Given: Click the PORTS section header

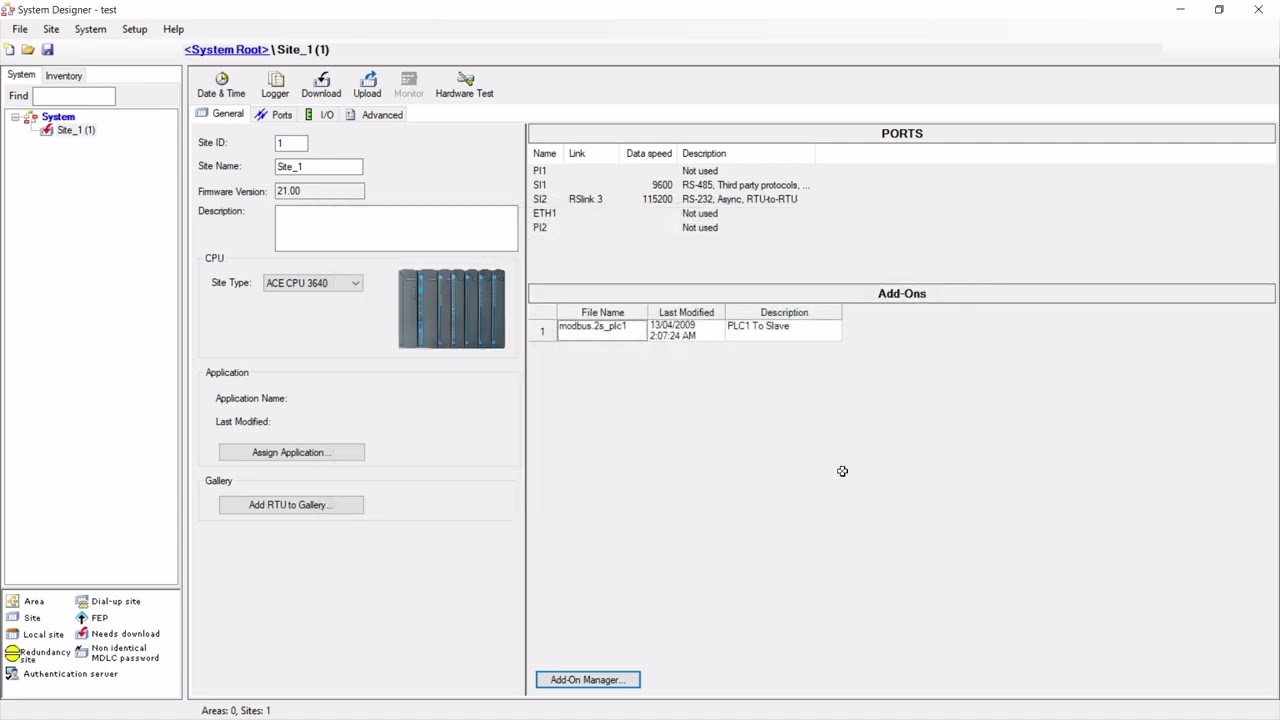Looking at the screenshot, I should pyautogui.click(x=902, y=133).
